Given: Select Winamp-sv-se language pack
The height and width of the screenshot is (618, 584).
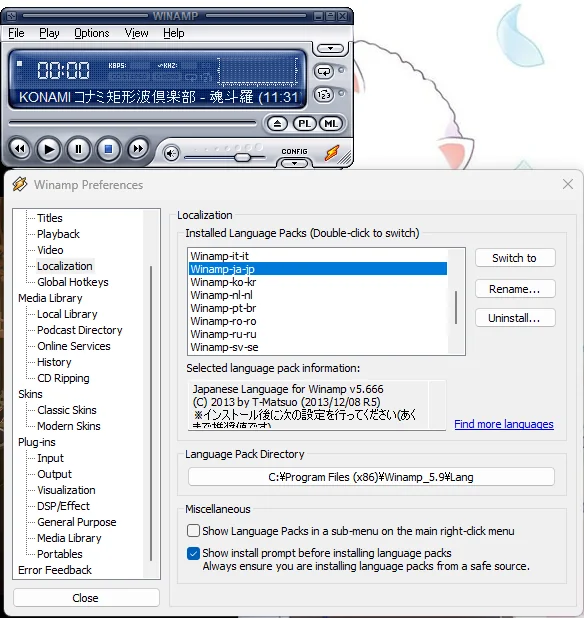Looking at the screenshot, I should click(x=318, y=347).
